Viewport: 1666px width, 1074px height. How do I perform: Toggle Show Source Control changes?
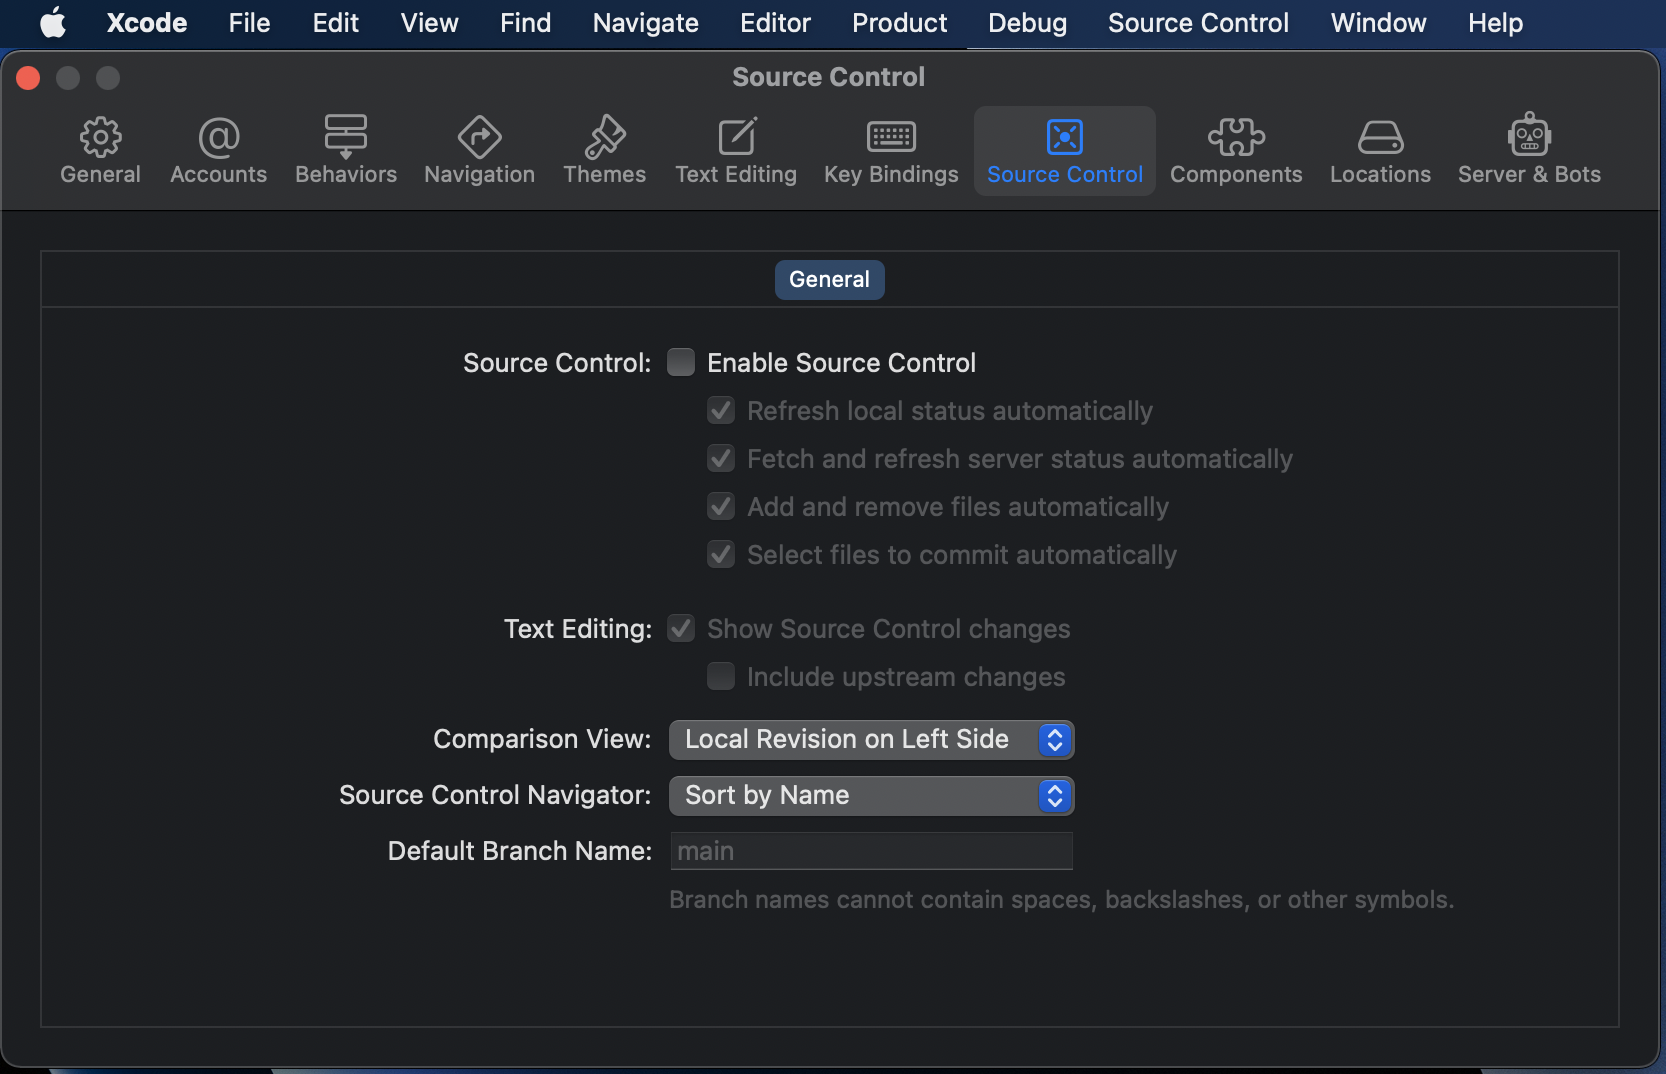[681, 628]
